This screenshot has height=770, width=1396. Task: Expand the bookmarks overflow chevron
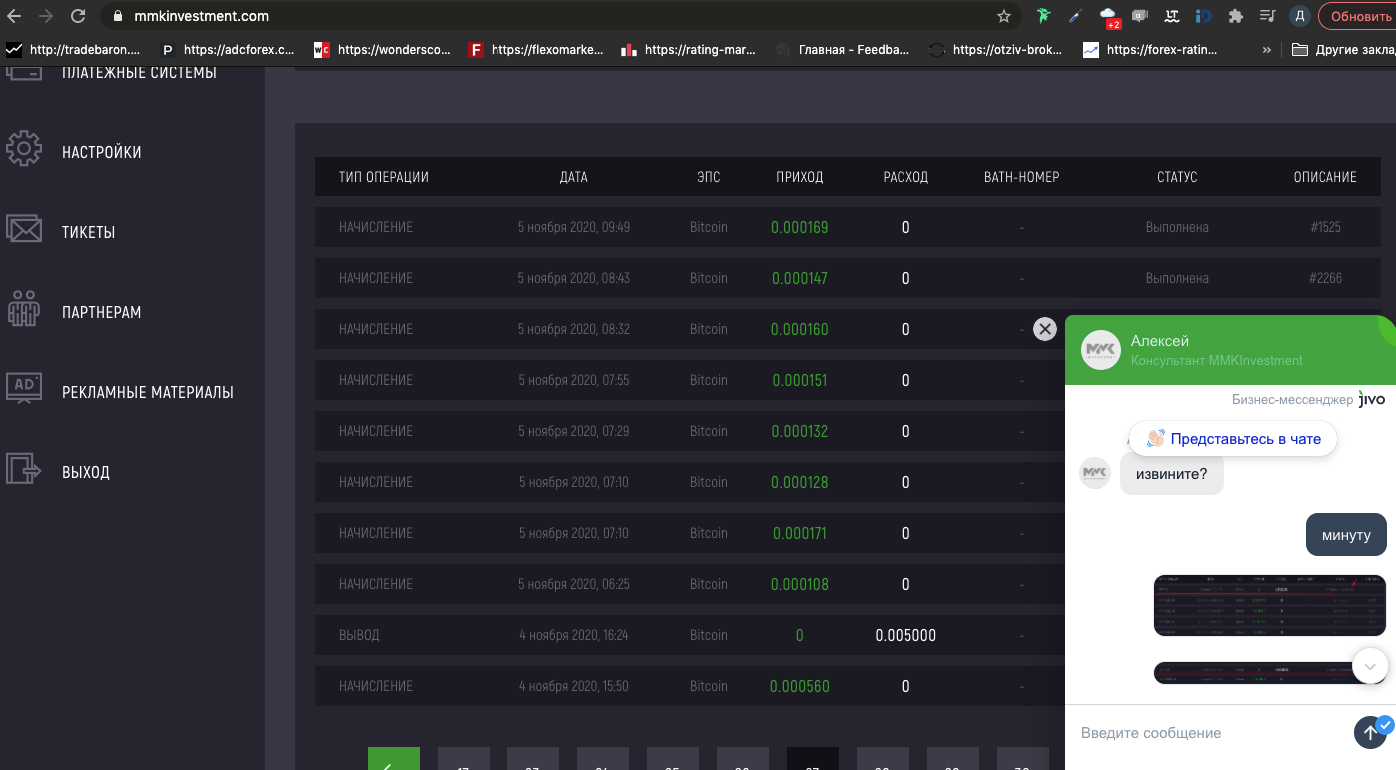pyautogui.click(x=1267, y=49)
